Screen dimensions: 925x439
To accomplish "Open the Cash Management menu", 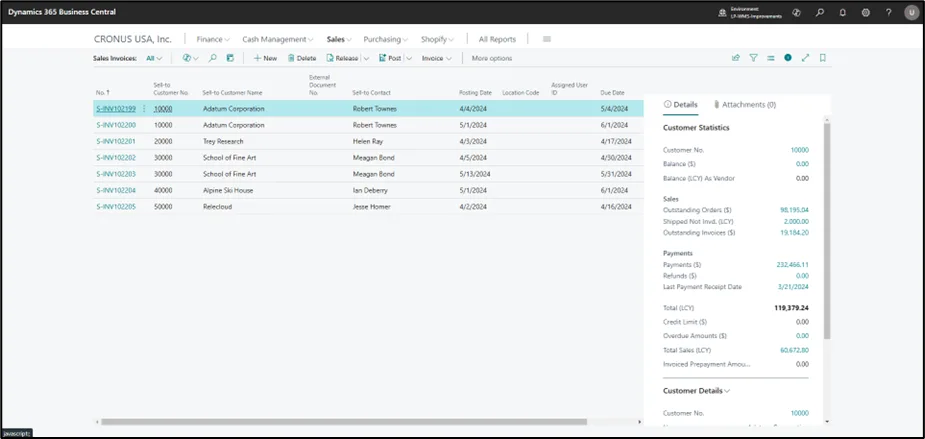I will tap(278, 39).
